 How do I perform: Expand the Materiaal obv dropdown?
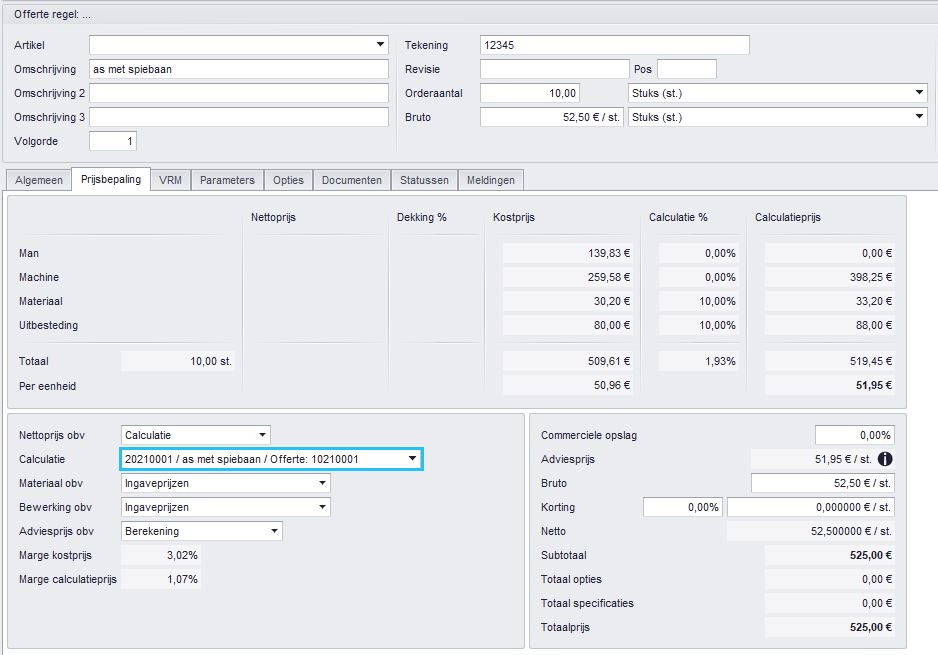(322, 483)
